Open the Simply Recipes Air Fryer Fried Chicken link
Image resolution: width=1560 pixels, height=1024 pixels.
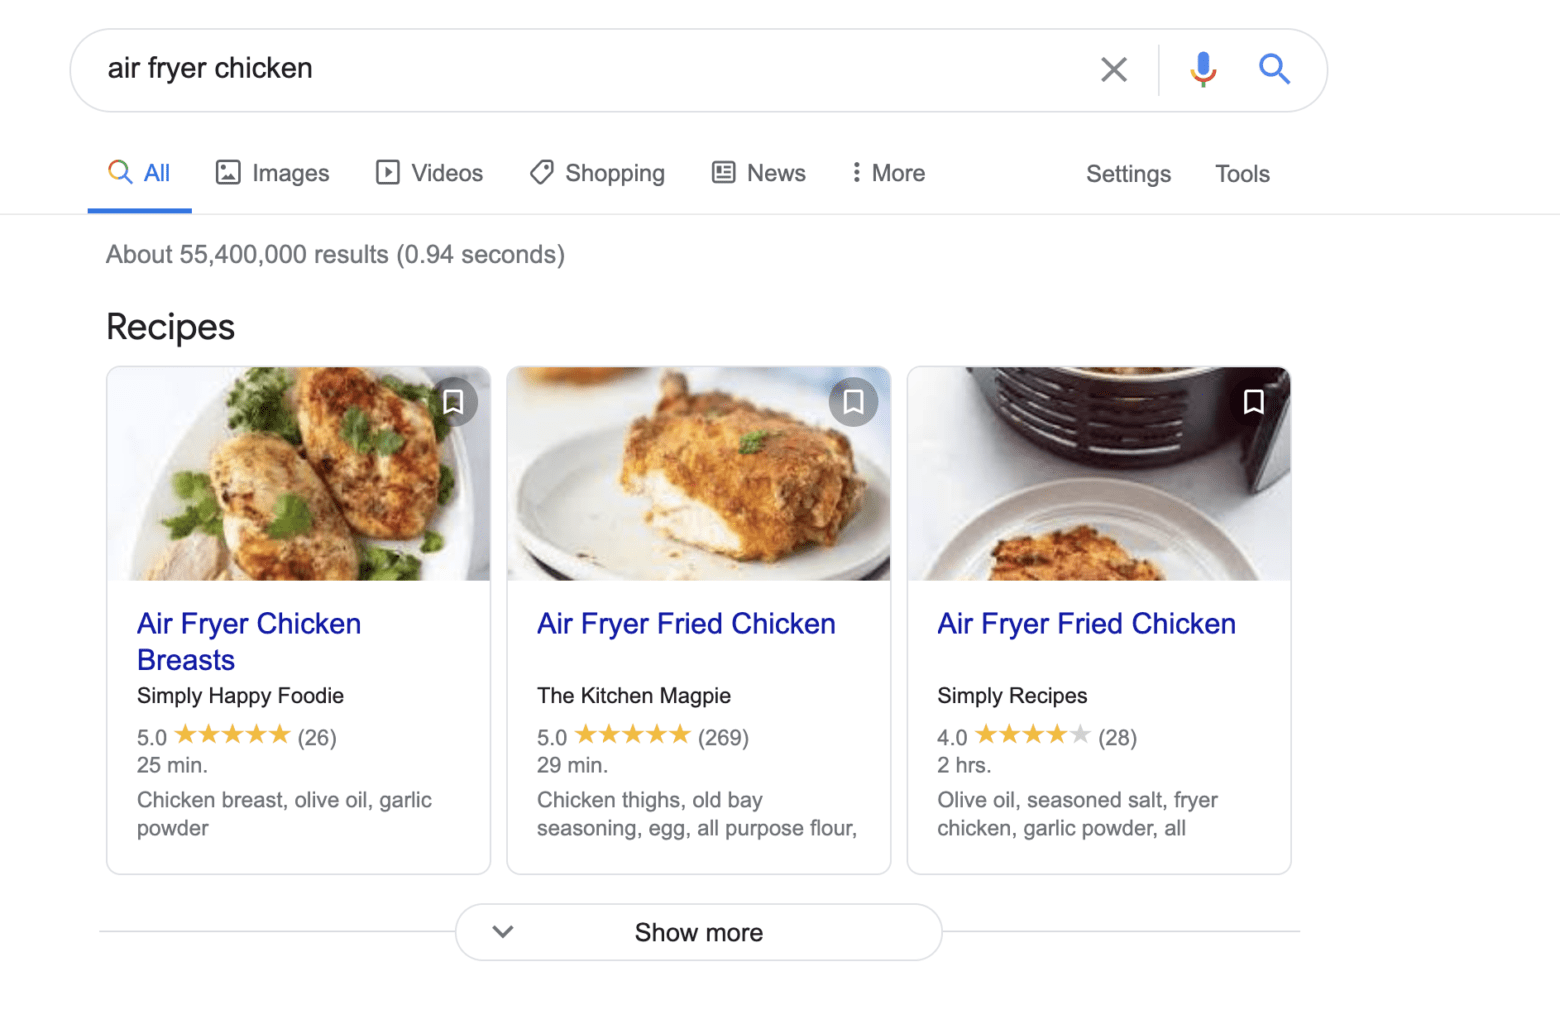click(1086, 624)
